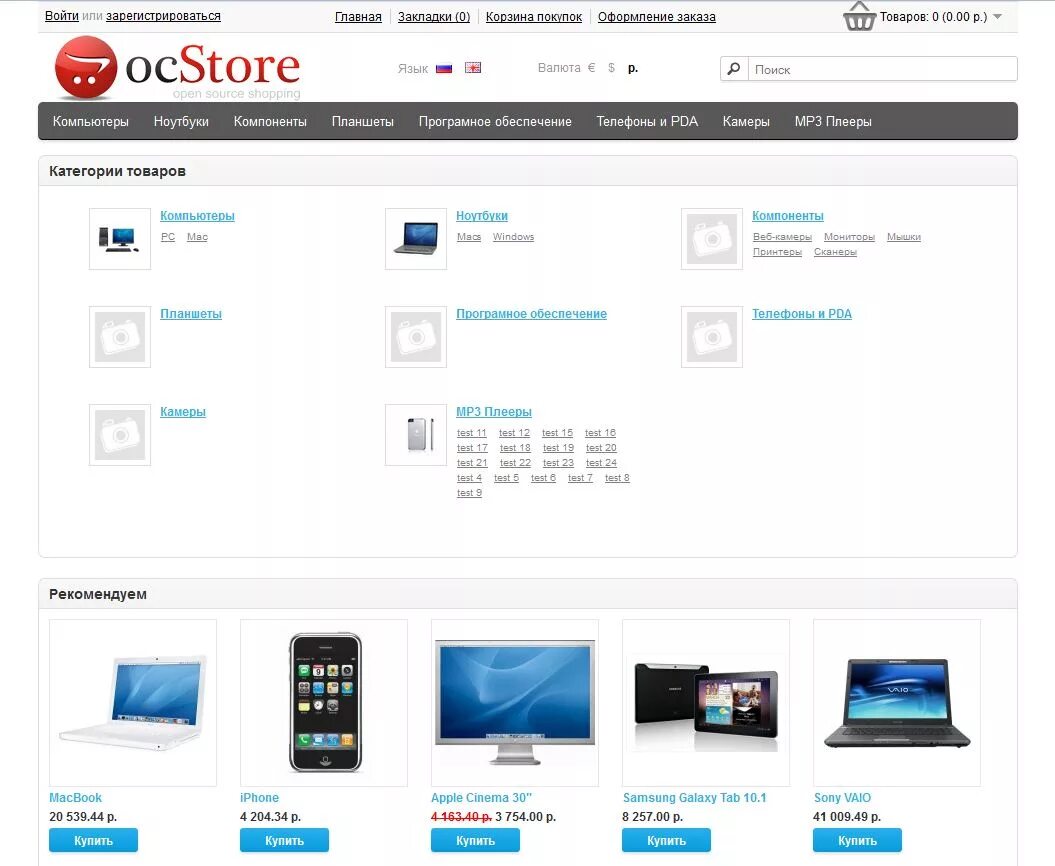Click Купить under iPhone
Image resolution: width=1055 pixels, height=866 pixels.
pos(285,840)
